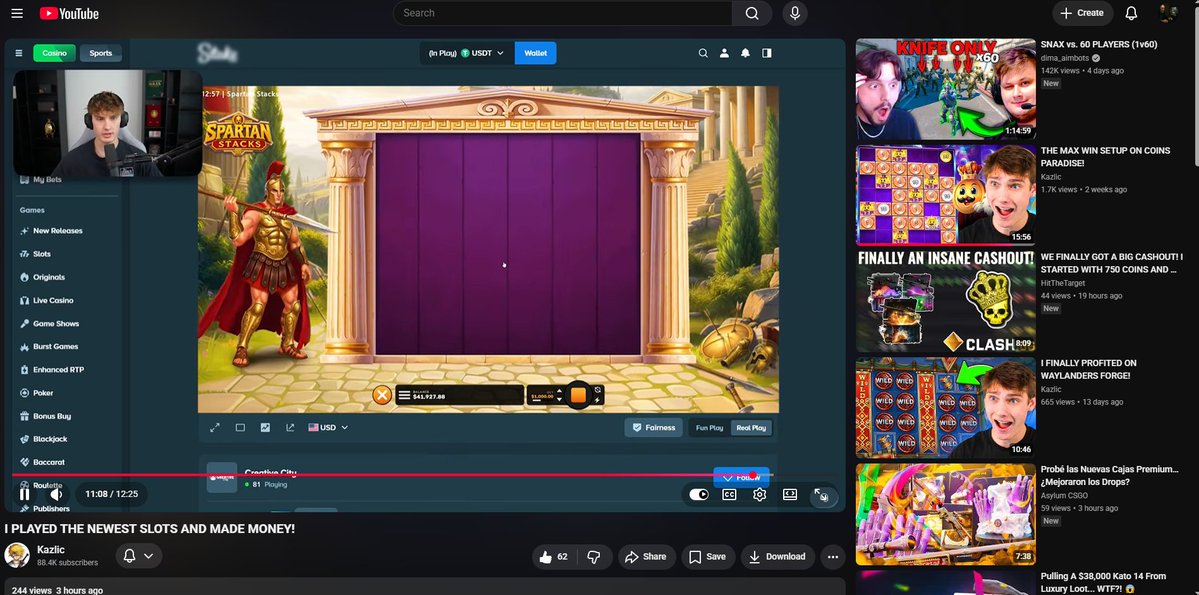Open Kazlic channel name link
The image size is (1199, 595).
[x=51, y=550]
